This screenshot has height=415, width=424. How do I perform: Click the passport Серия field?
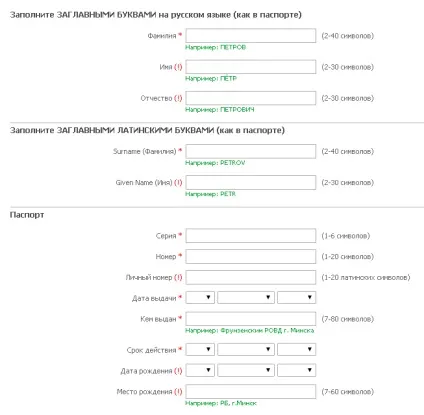click(251, 236)
